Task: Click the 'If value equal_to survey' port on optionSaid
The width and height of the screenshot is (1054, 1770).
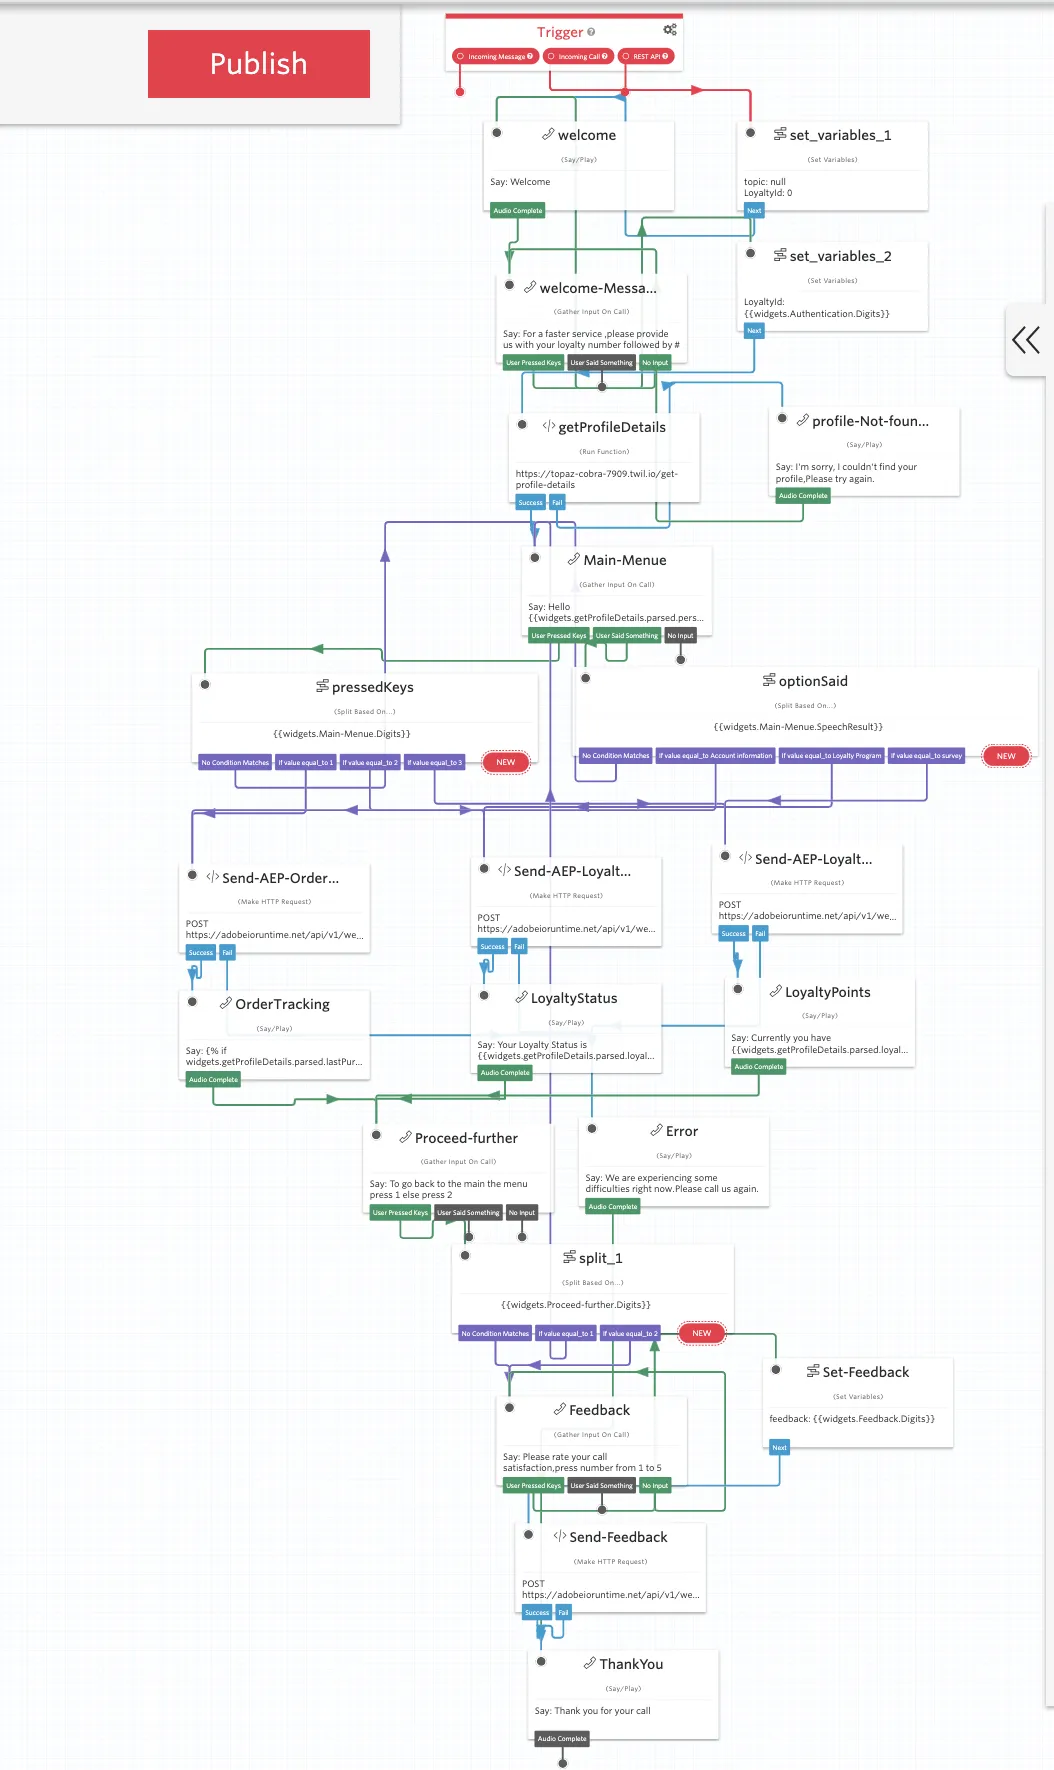Action: tap(926, 756)
